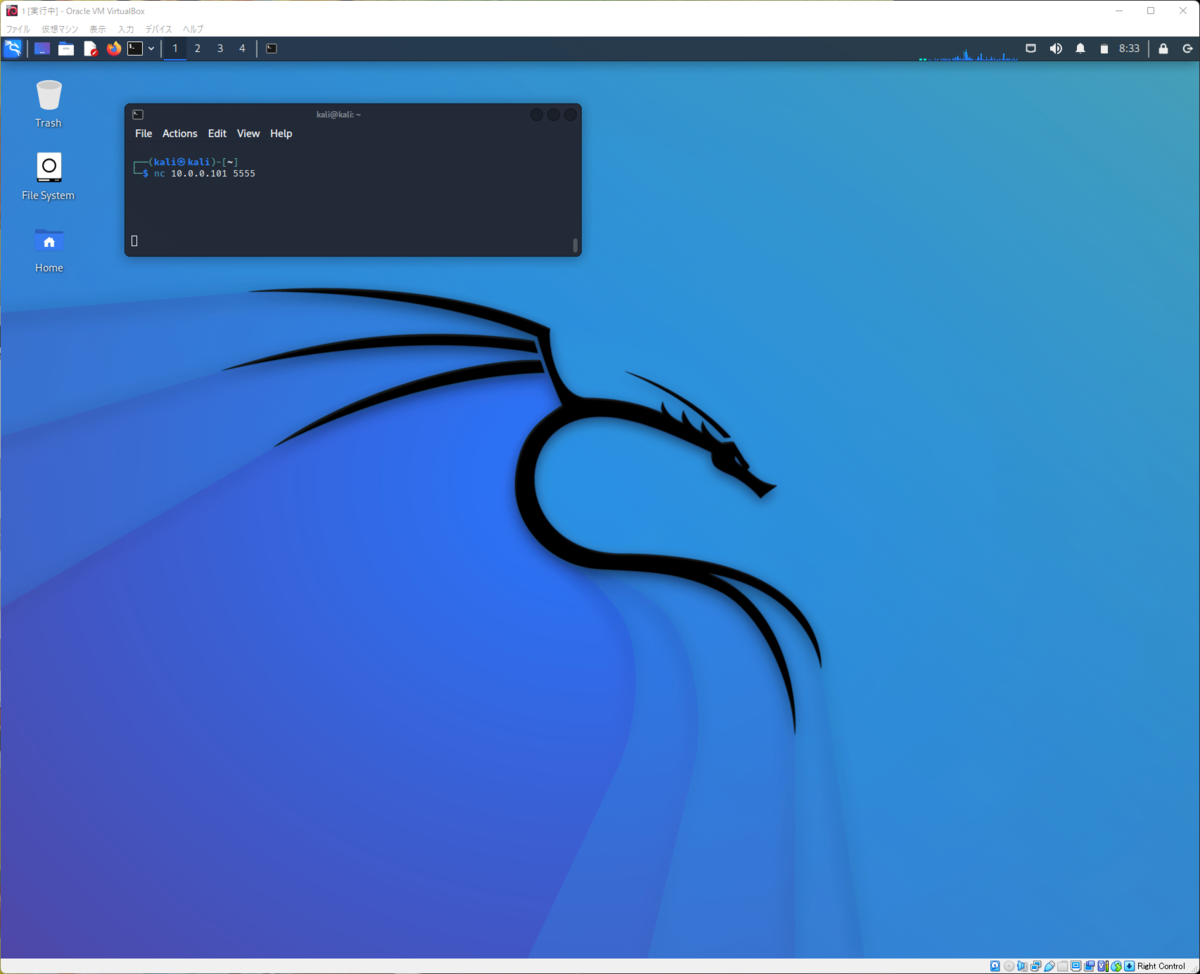Switch to workspace 3
Screen dimensions: 1200x974
click(x=220, y=48)
